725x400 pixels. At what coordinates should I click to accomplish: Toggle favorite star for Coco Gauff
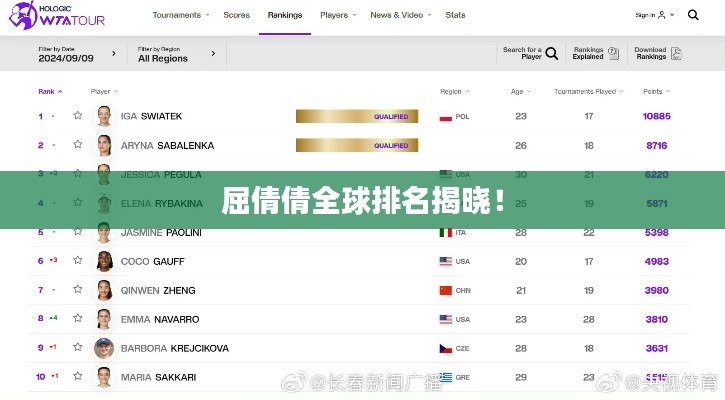(x=78, y=260)
